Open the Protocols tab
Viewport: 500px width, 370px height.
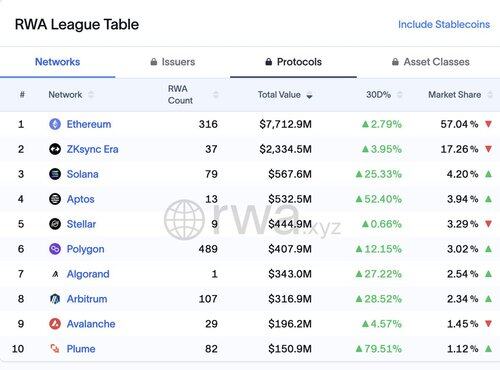click(294, 62)
